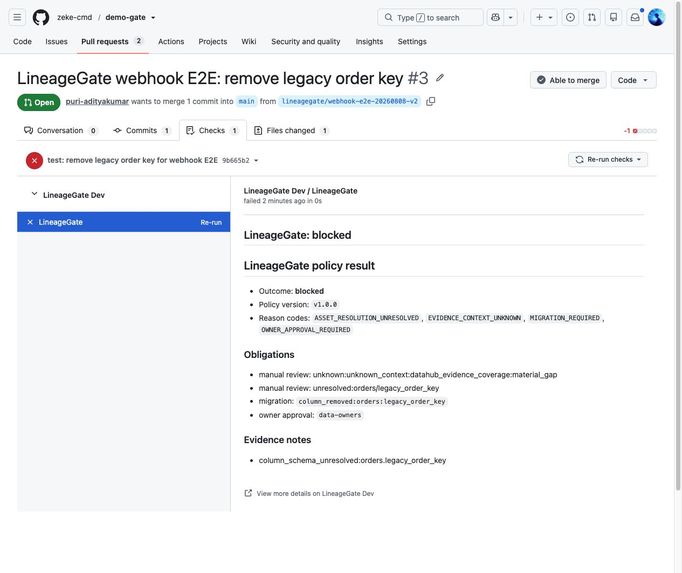This screenshot has width=682, height=573.
Task: Collapse the LineageGate Dev group
Action: tap(34, 194)
